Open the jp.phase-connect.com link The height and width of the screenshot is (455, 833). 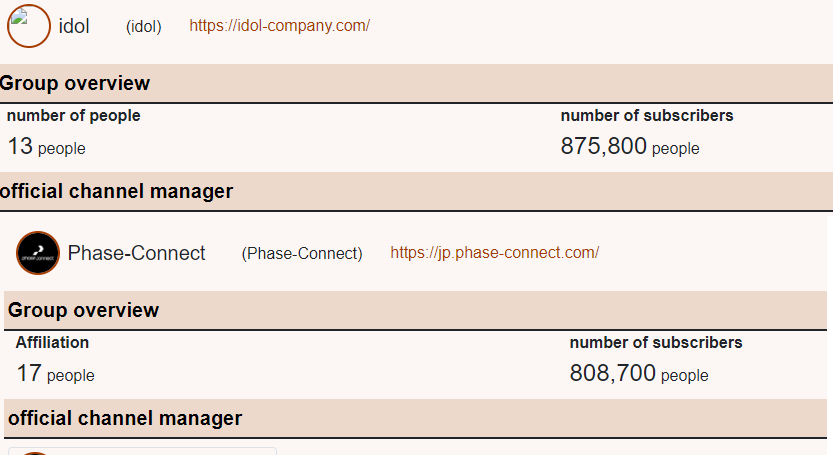494,253
